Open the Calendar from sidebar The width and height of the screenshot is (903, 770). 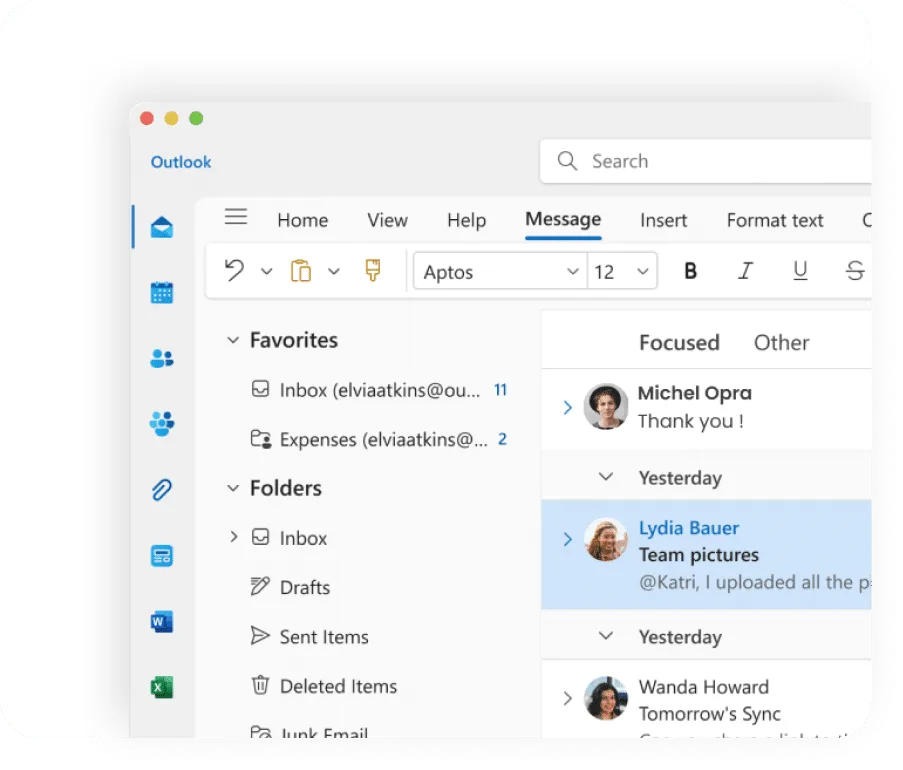(x=162, y=293)
